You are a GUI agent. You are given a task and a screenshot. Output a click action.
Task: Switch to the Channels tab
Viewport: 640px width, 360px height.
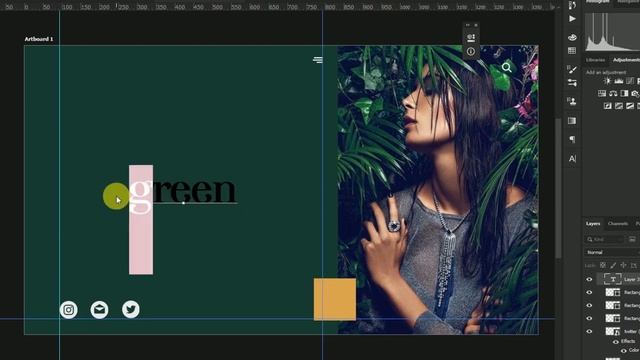point(618,224)
